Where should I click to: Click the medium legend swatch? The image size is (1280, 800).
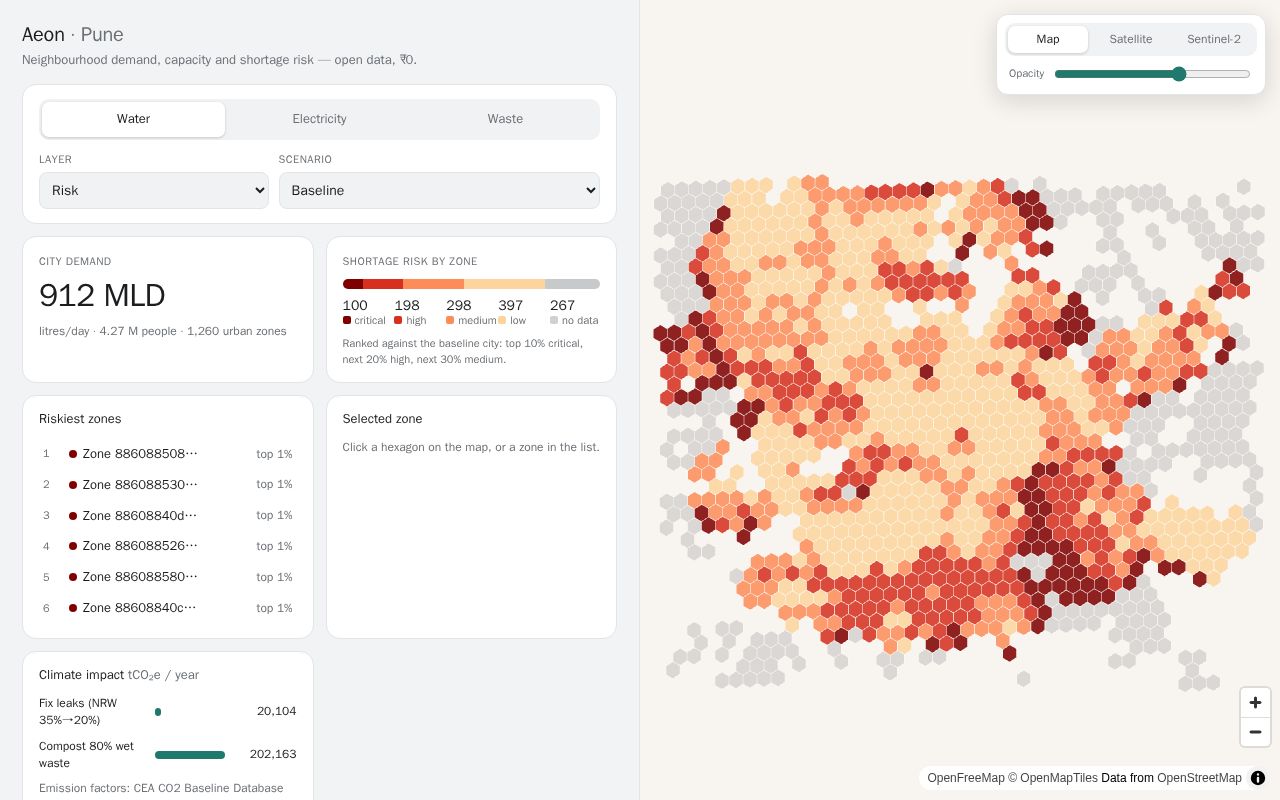point(450,320)
